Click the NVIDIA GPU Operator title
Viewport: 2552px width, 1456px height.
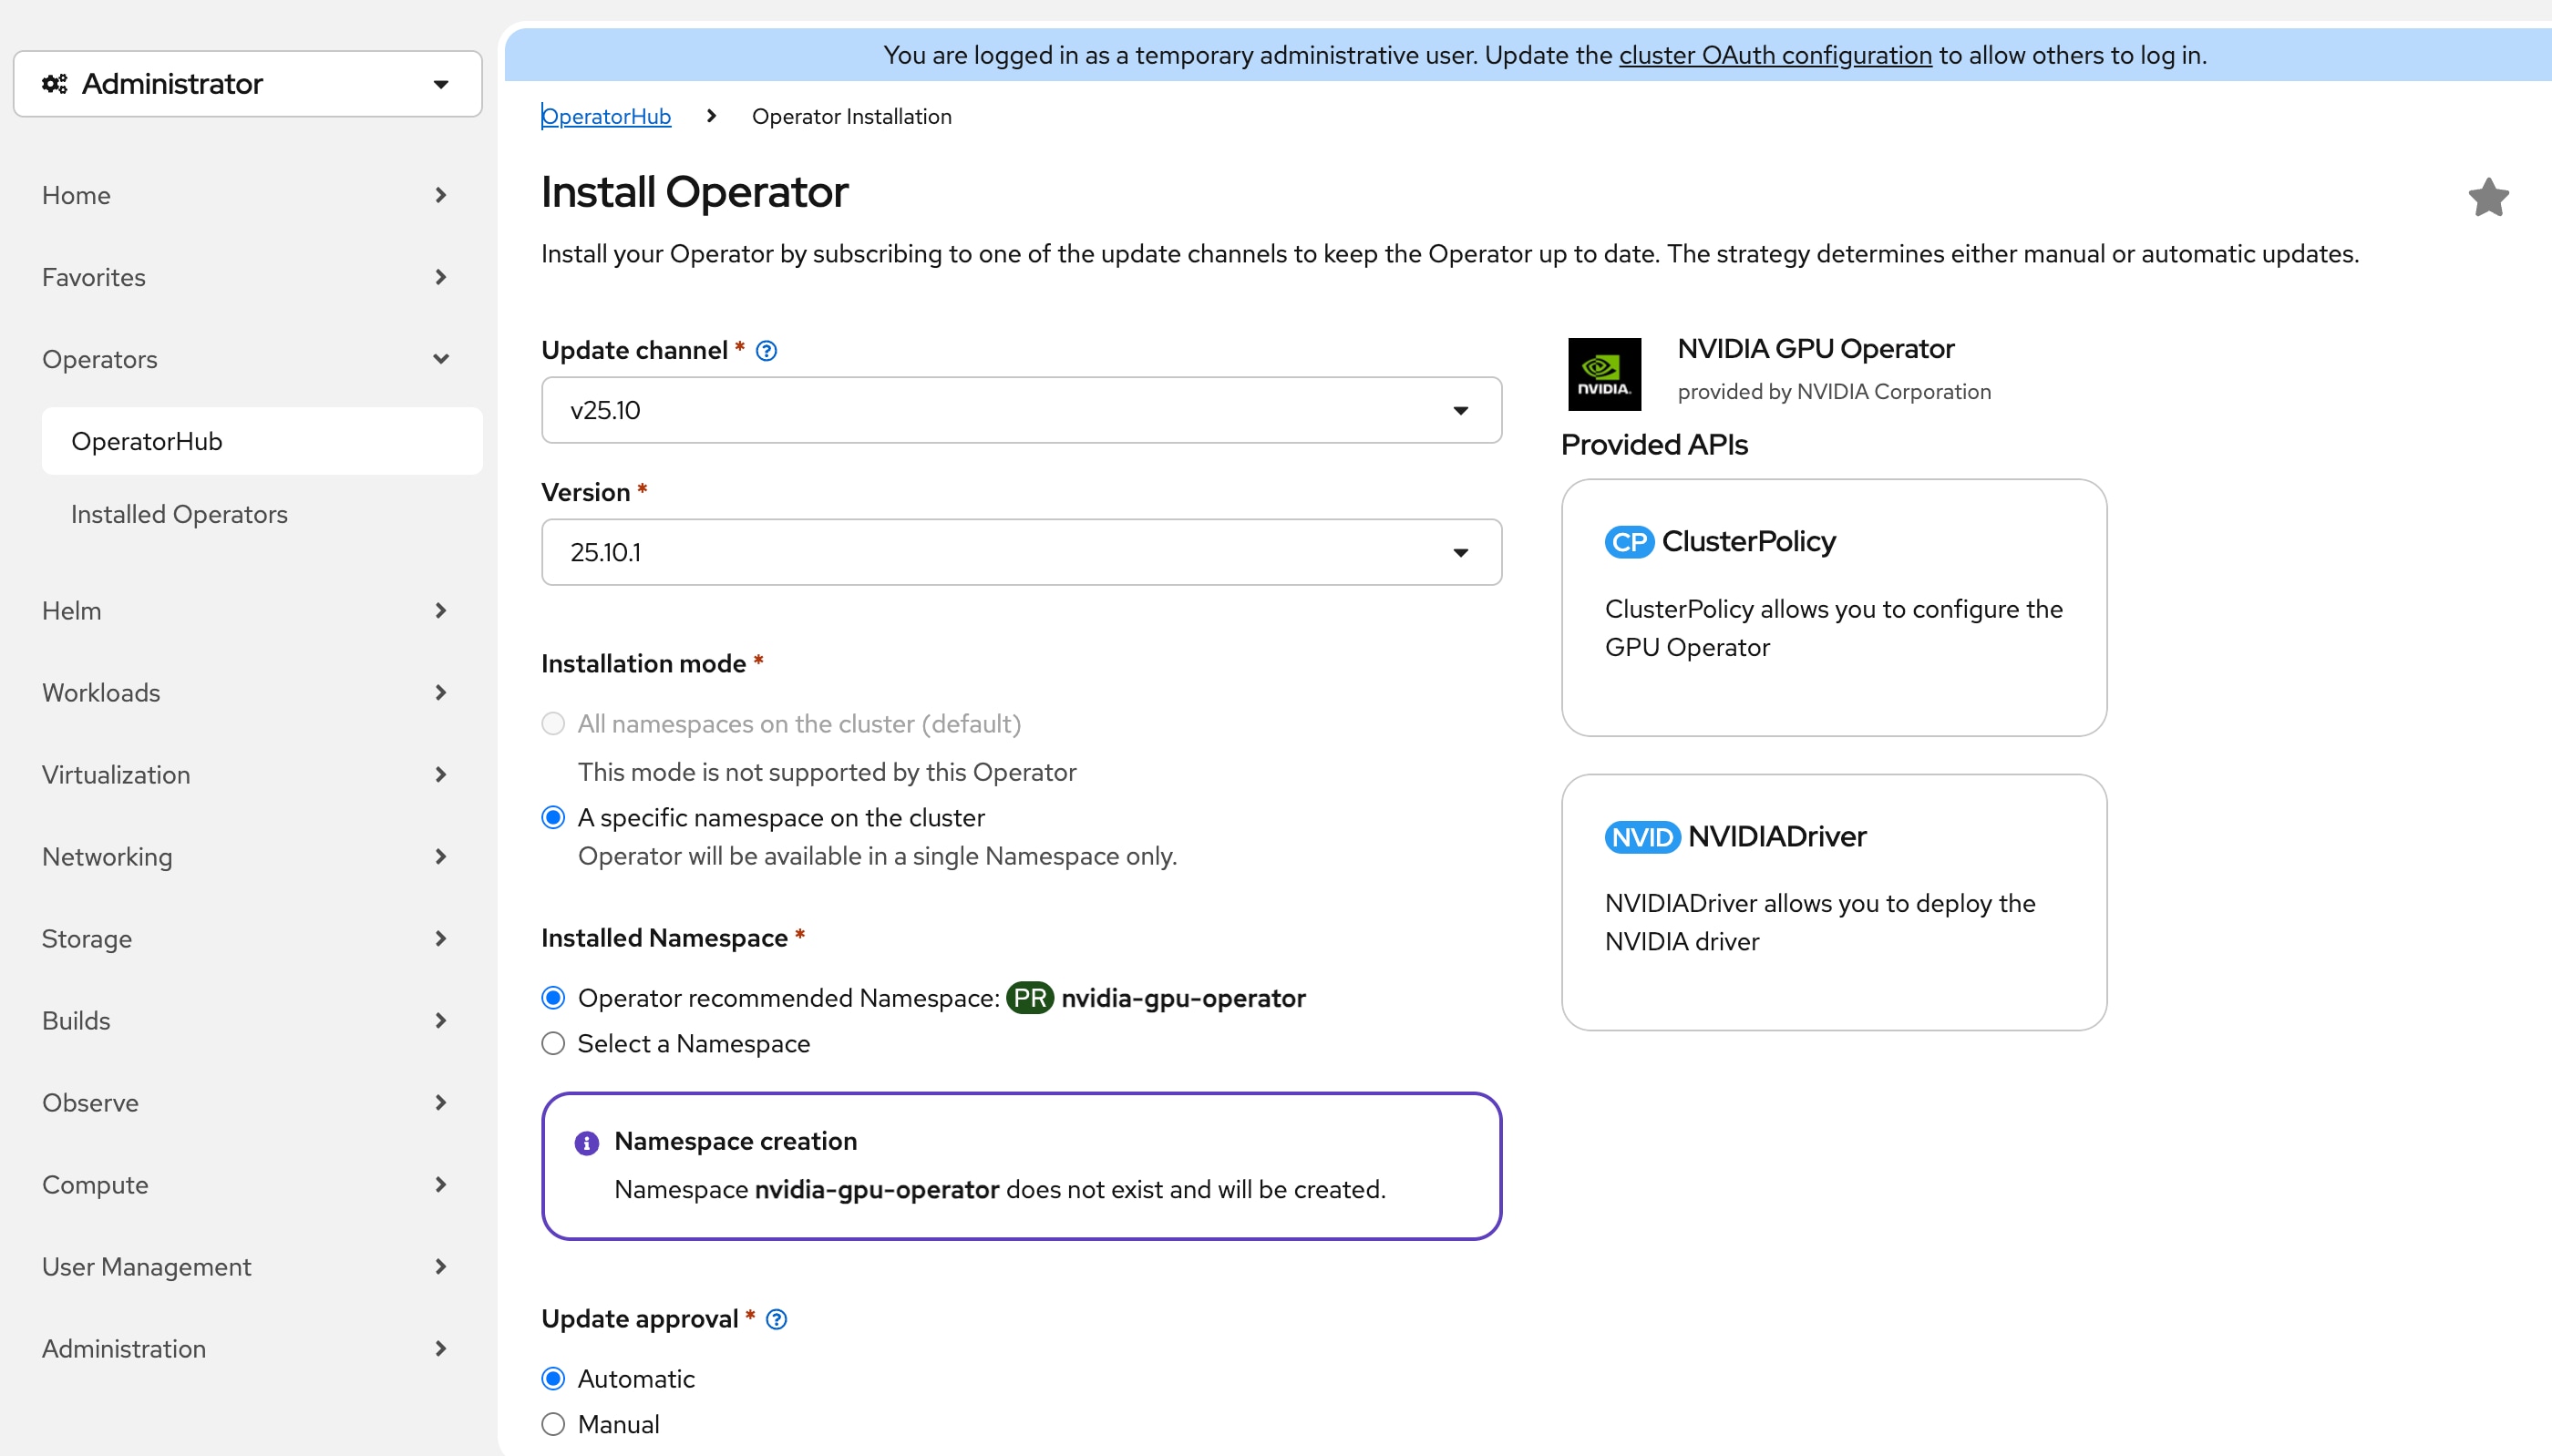click(1815, 349)
